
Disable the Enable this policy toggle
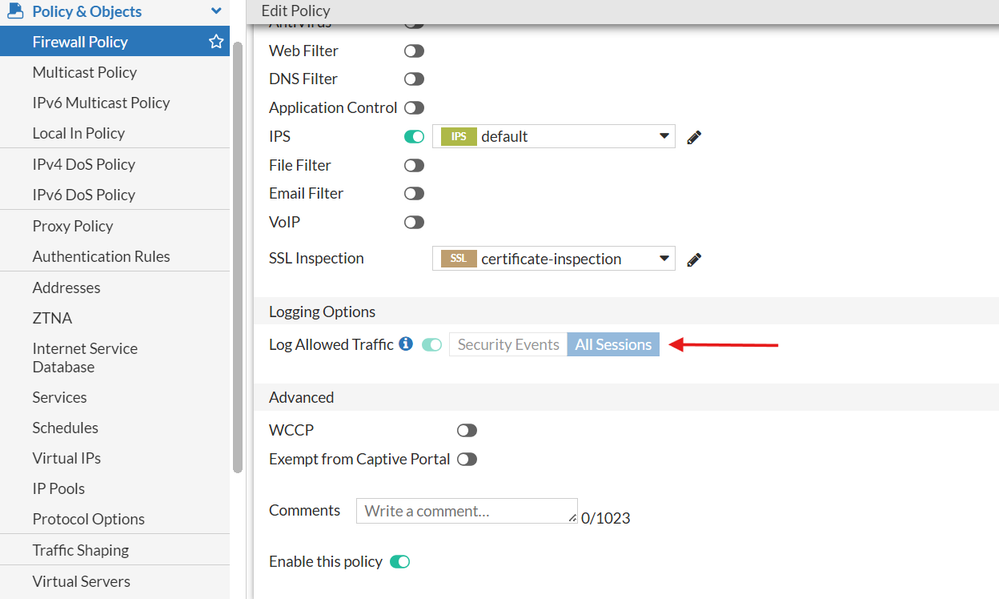click(x=400, y=562)
